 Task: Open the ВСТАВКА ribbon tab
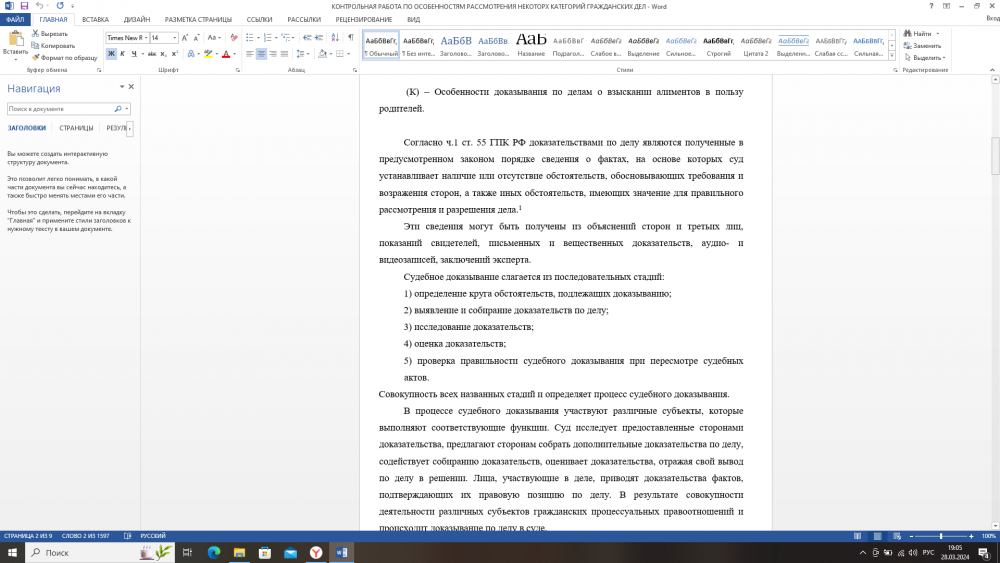point(96,19)
